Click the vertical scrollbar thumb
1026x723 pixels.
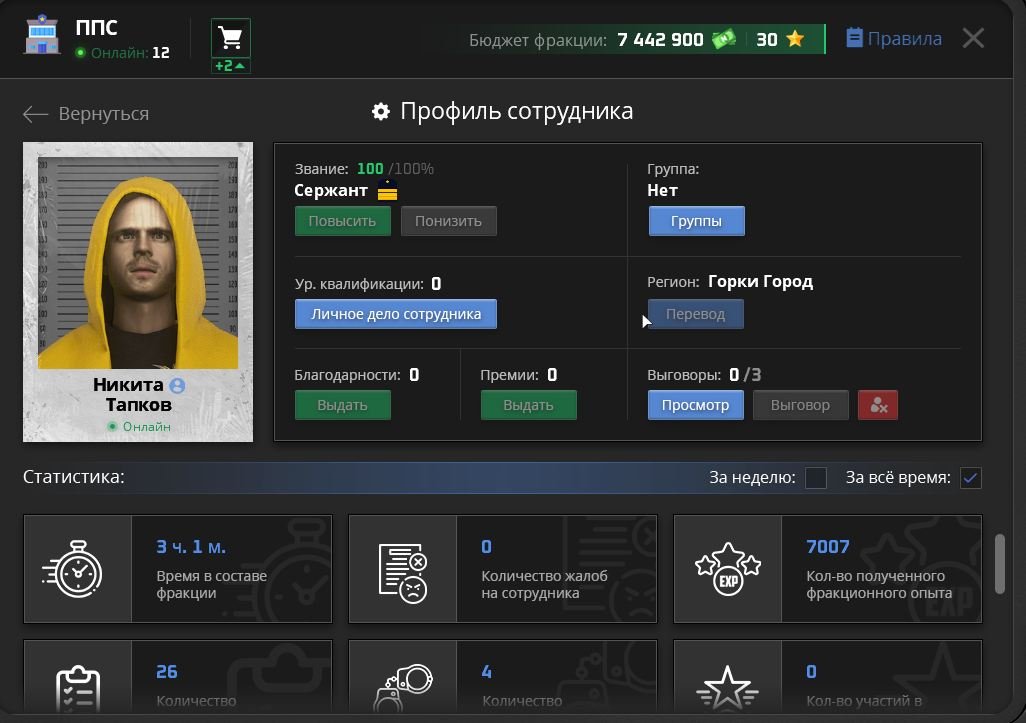[999, 564]
